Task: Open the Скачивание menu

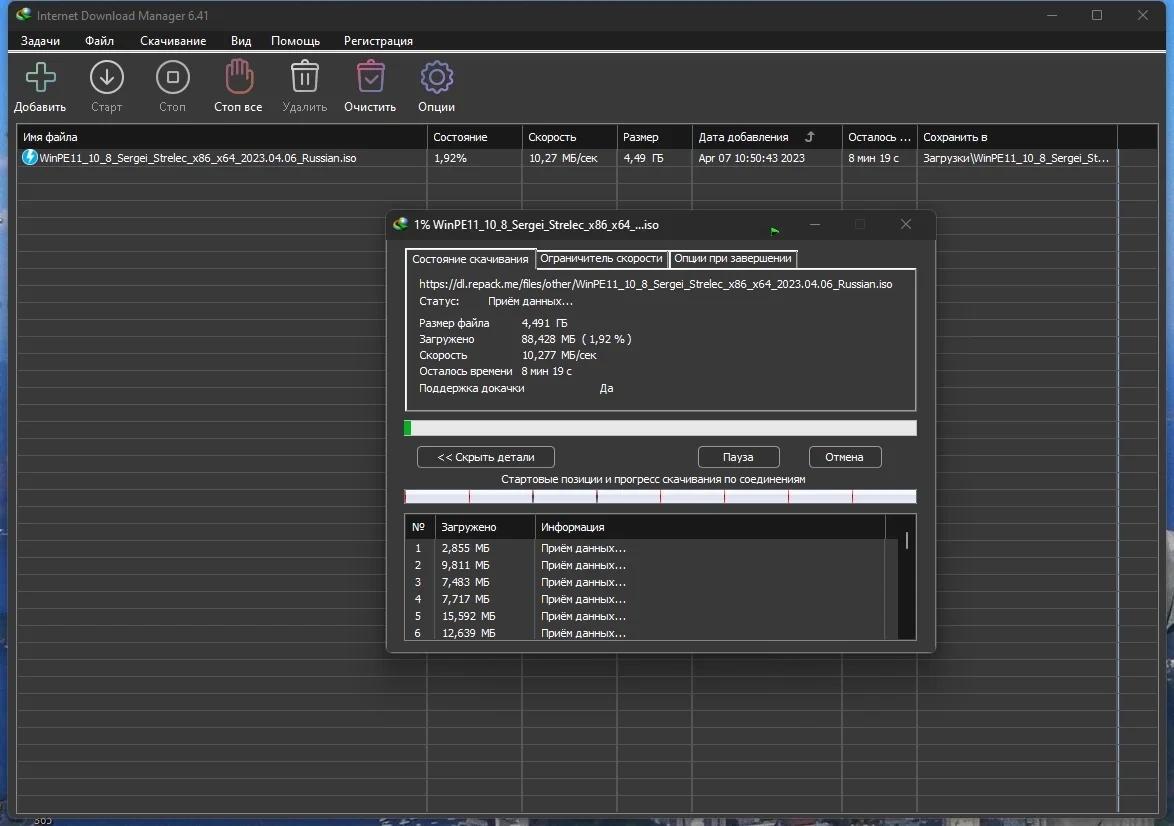Action: pyautogui.click(x=173, y=41)
